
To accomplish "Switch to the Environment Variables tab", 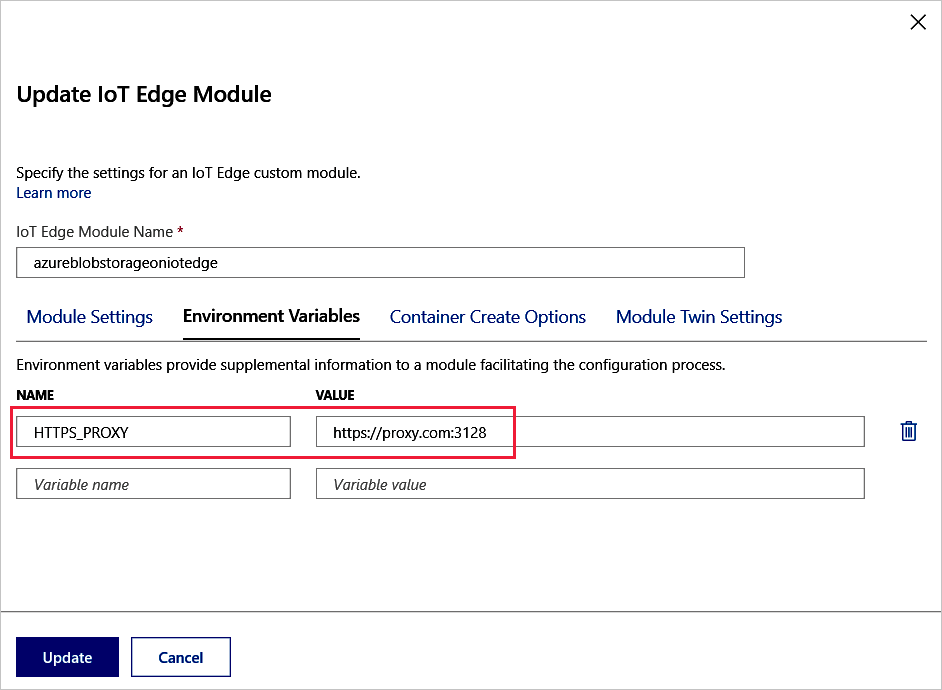I will coord(270,316).
